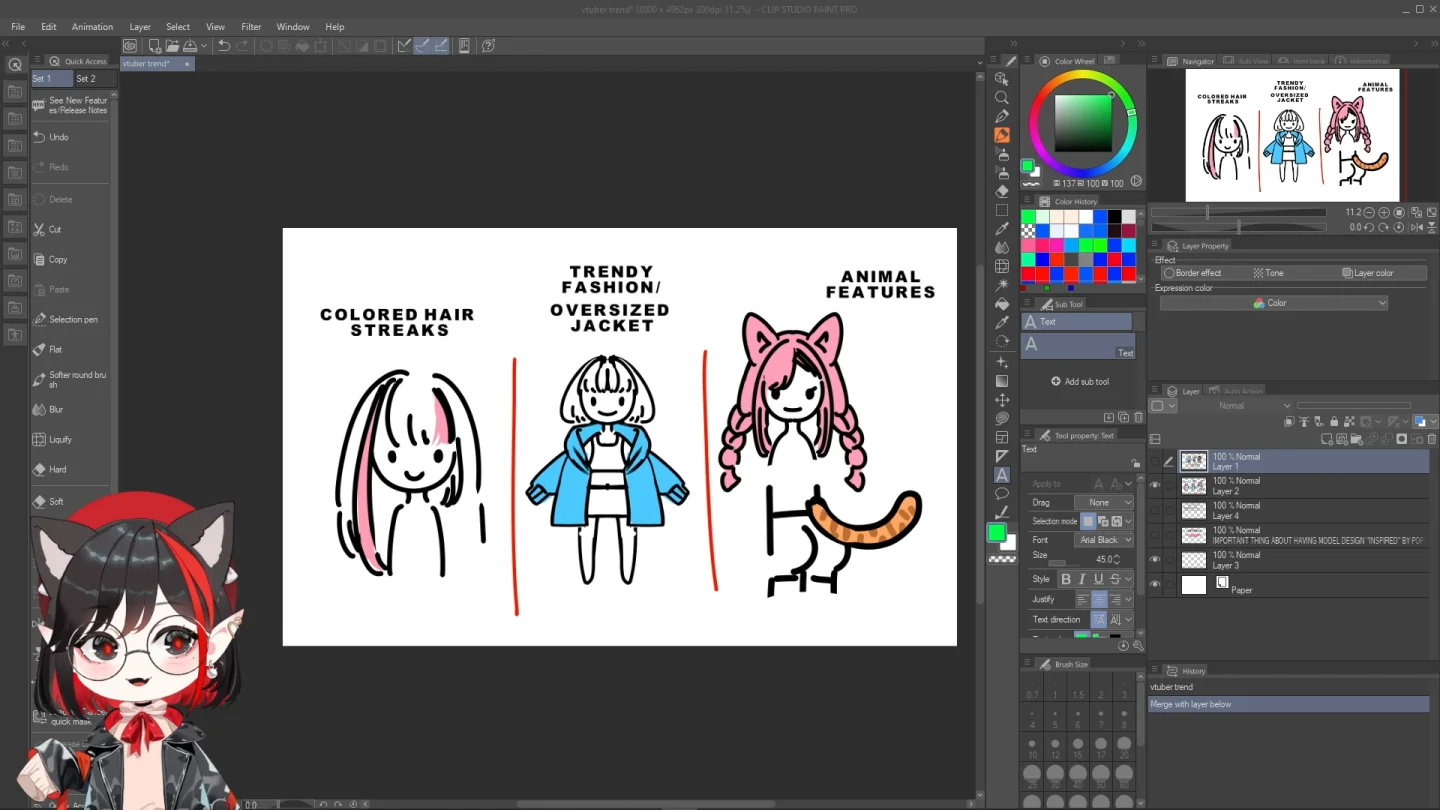
Task: Delete layer with trash icon
Action: point(1432,439)
